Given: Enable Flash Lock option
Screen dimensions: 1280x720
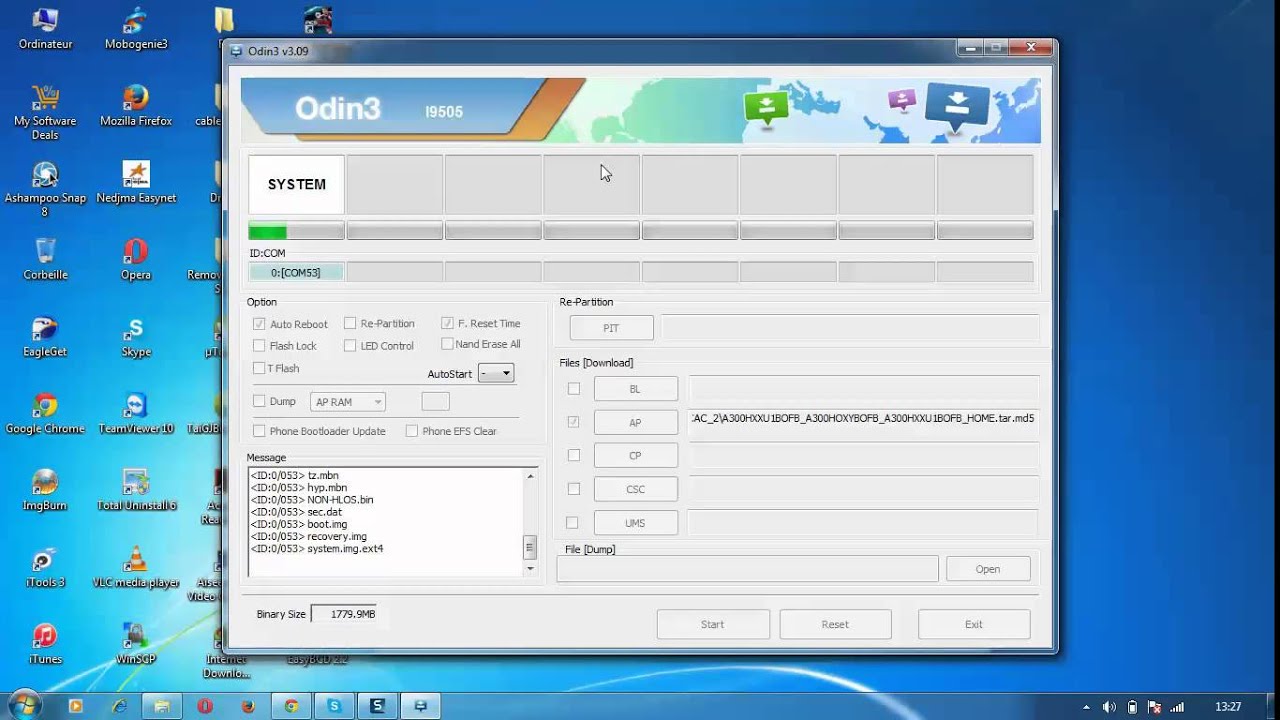Looking at the screenshot, I should point(259,346).
